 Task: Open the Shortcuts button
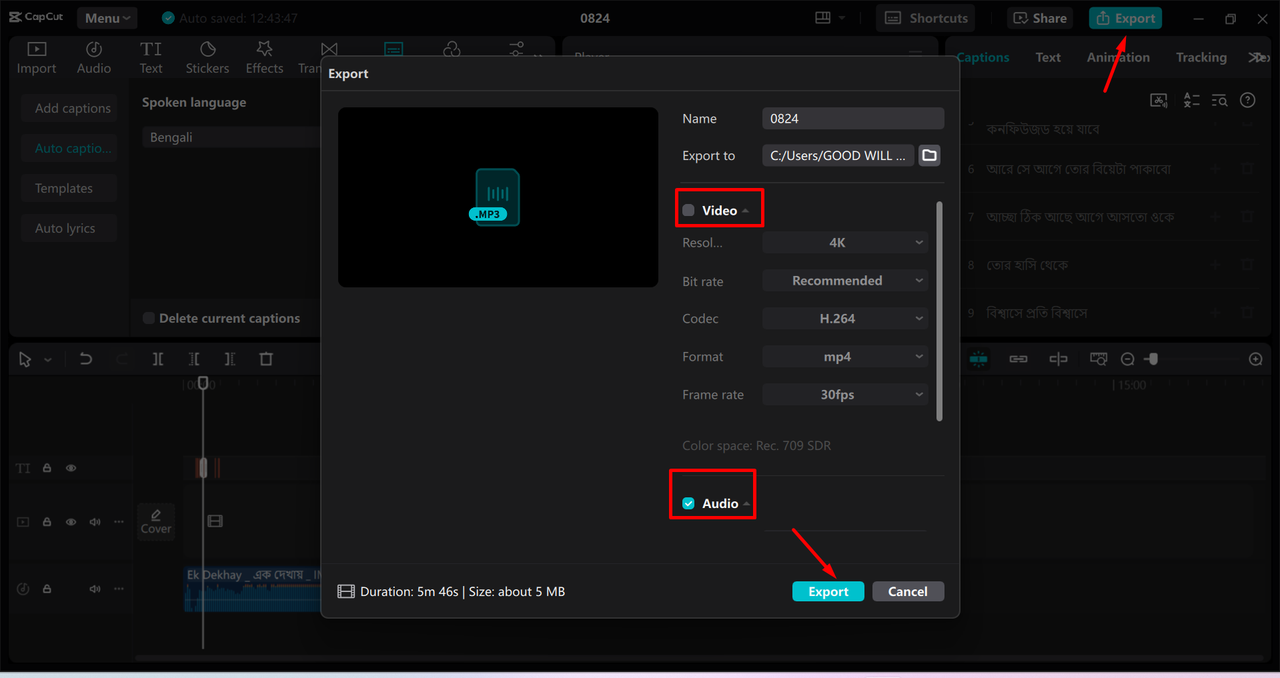coord(926,18)
